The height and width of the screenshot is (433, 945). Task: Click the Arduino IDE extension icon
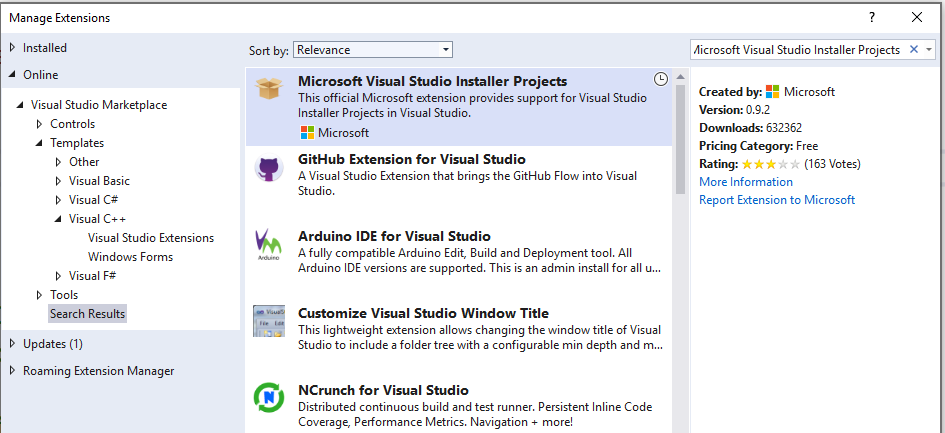click(269, 245)
